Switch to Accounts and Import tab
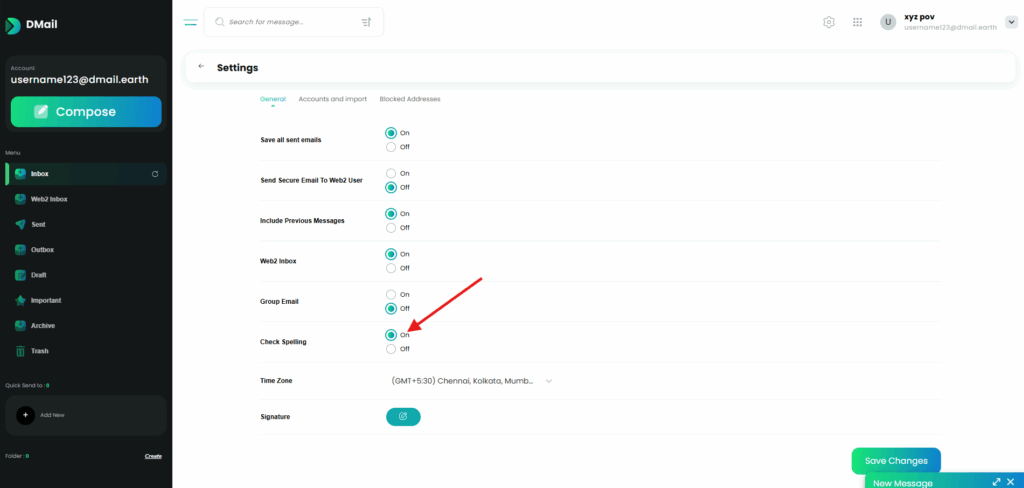The width and height of the screenshot is (1024, 488). [332, 99]
